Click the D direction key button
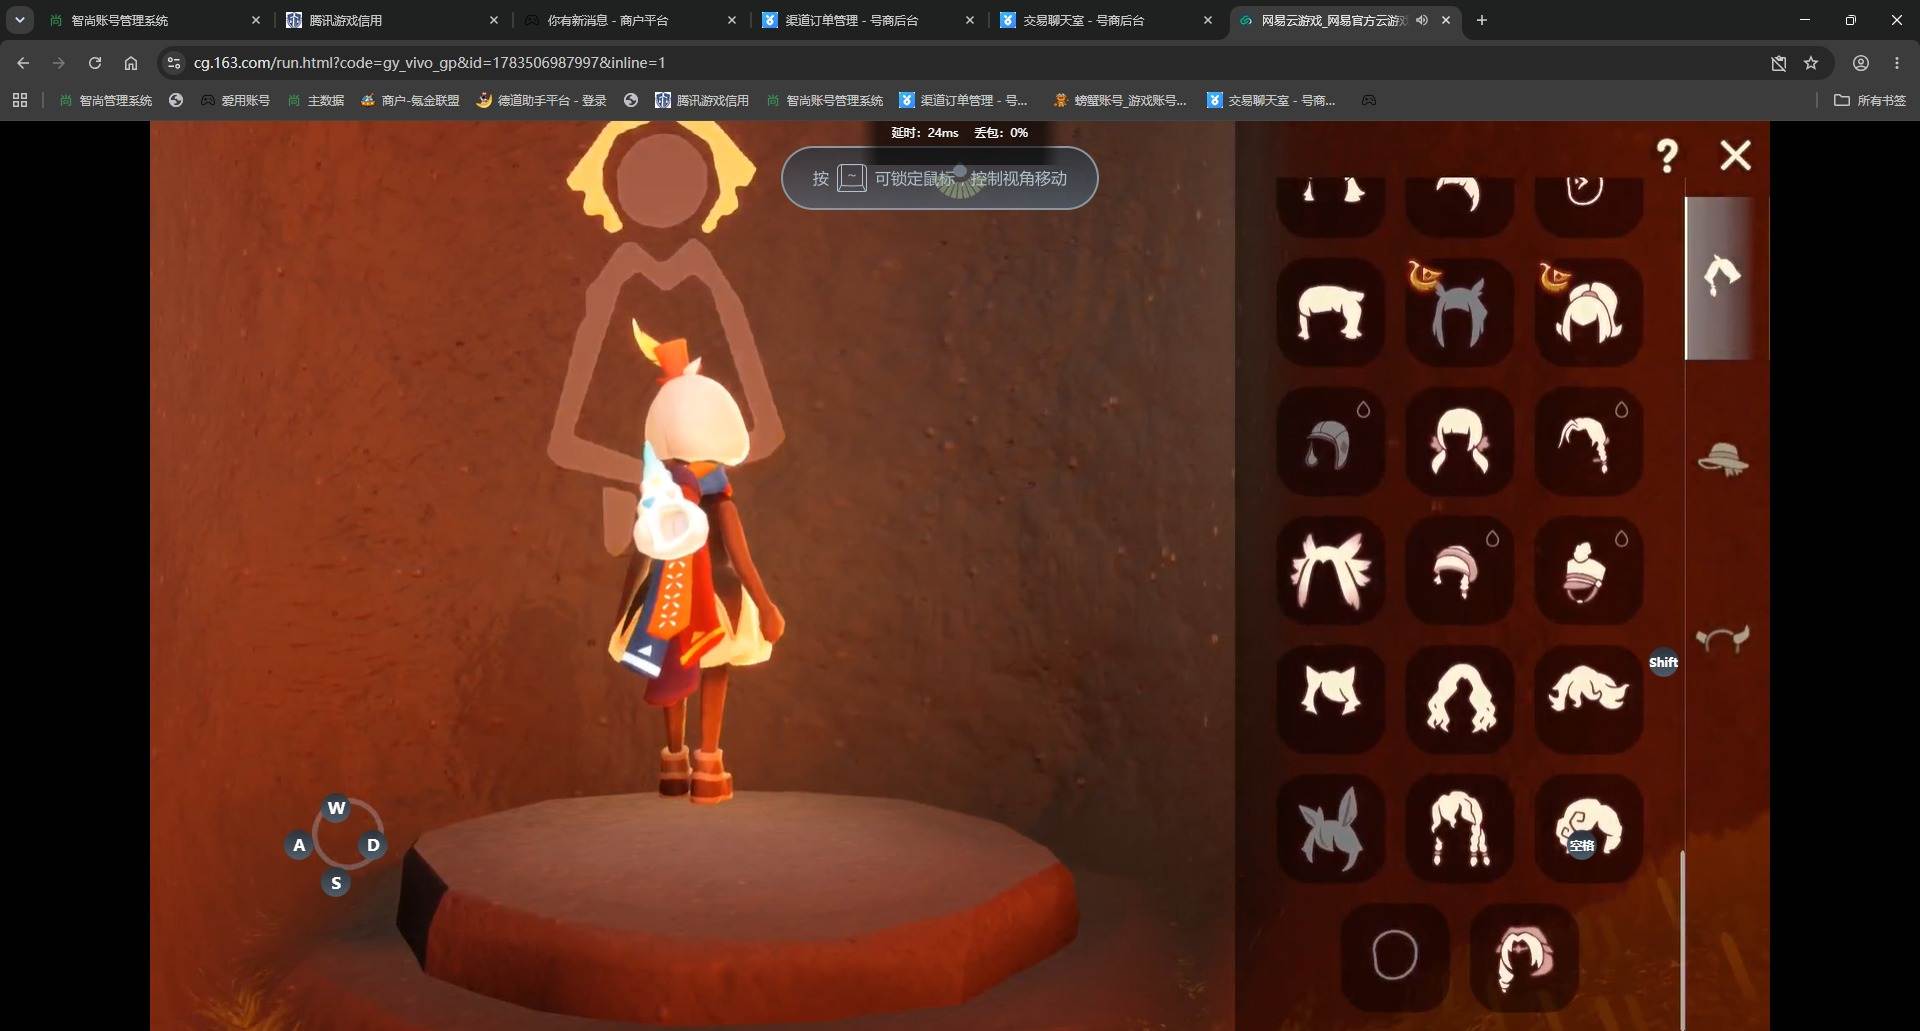The image size is (1920, 1031). 373,845
